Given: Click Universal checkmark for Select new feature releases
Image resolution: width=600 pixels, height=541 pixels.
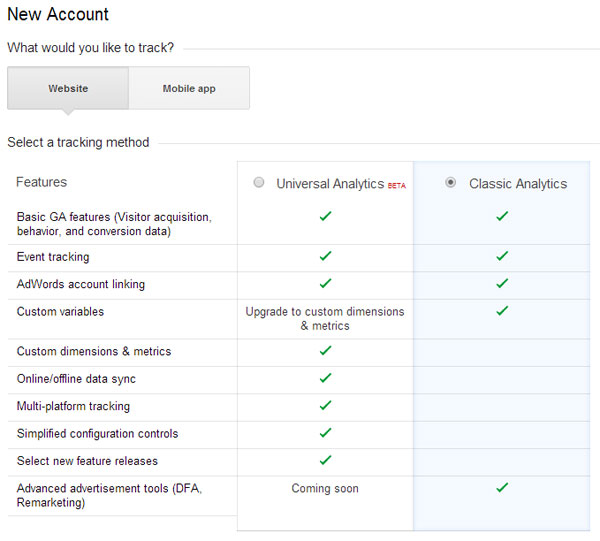Looking at the screenshot, I should click(x=325, y=460).
